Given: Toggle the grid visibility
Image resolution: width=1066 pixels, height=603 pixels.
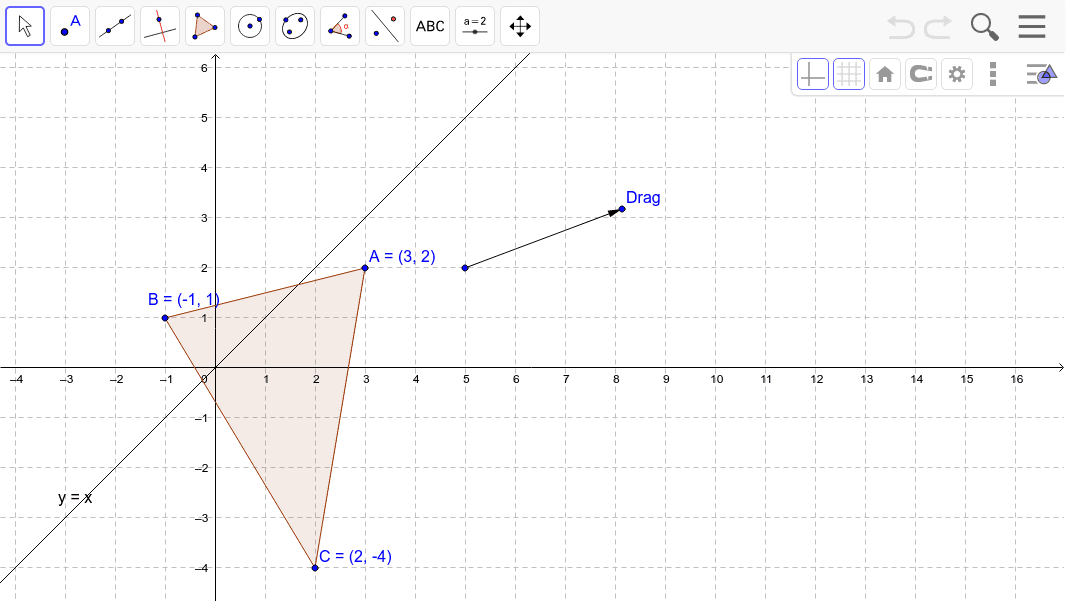Looking at the screenshot, I should tap(849, 73).
